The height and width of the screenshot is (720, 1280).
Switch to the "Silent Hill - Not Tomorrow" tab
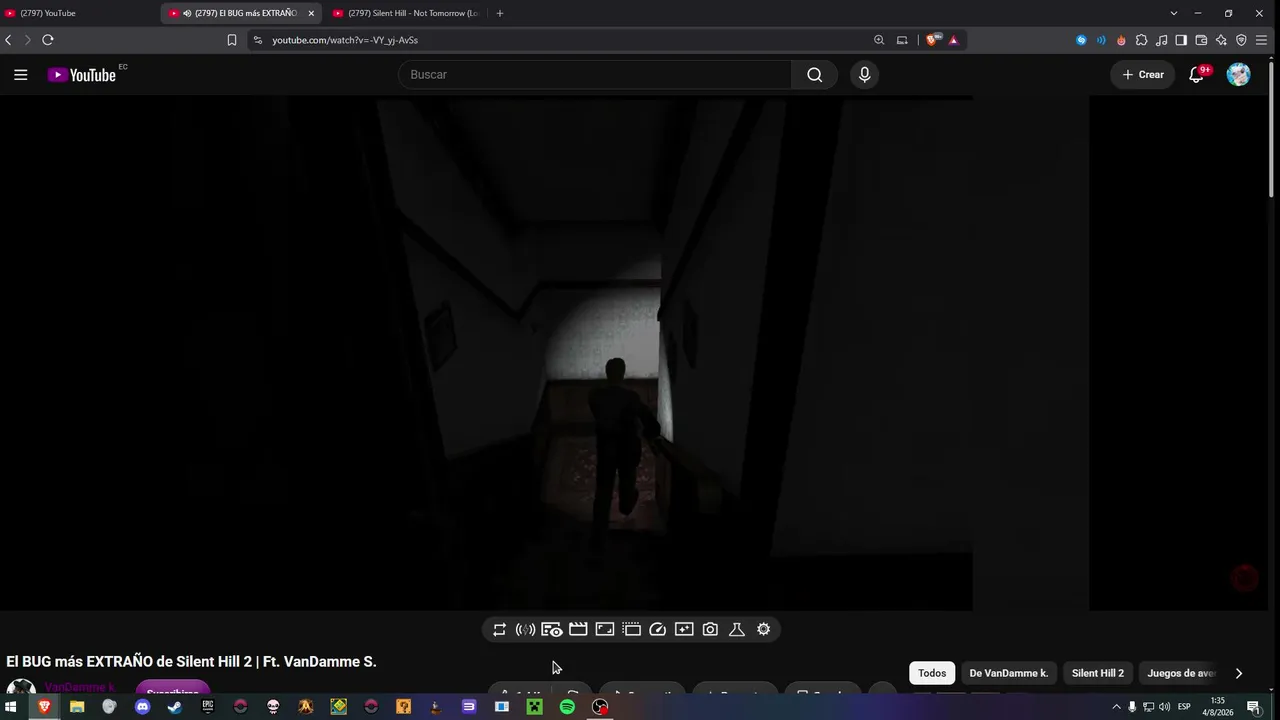click(x=405, y=13)
